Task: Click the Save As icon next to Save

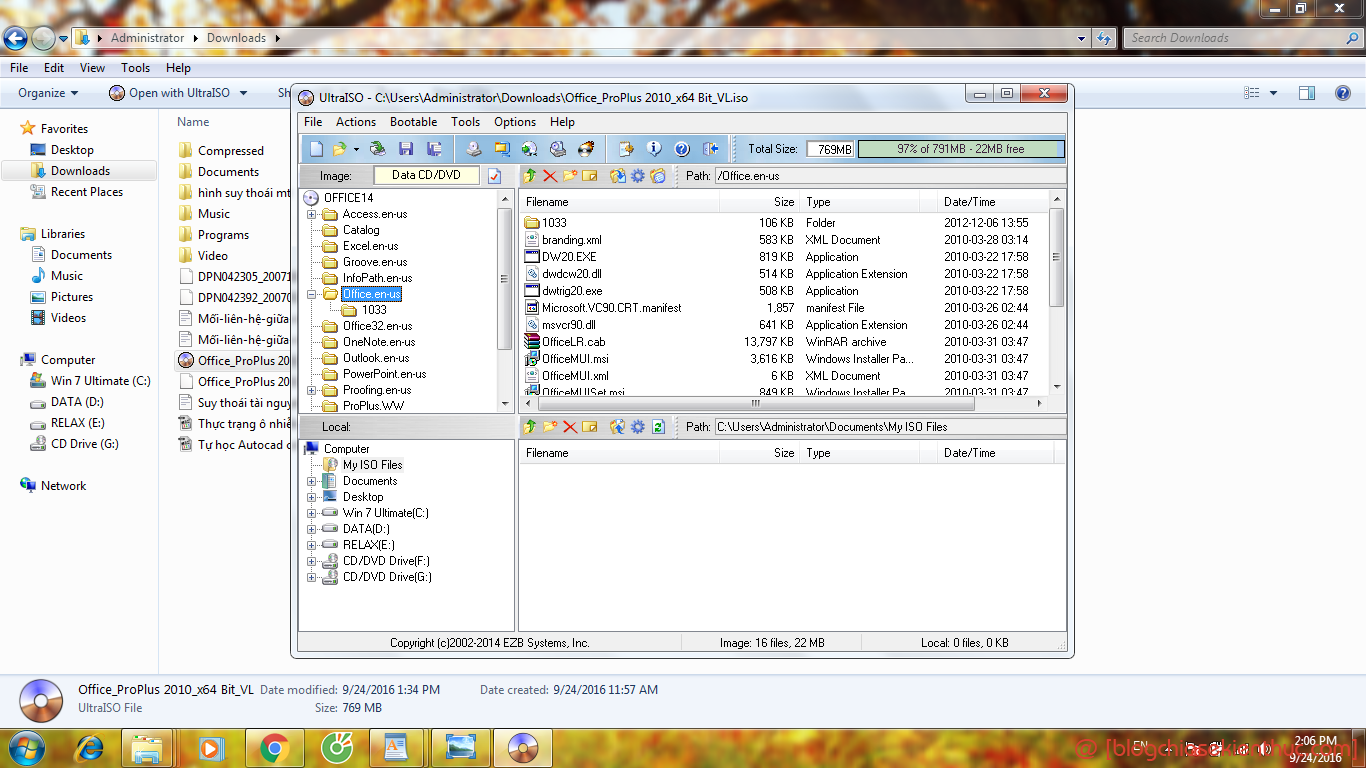Action: click(434, 149)
